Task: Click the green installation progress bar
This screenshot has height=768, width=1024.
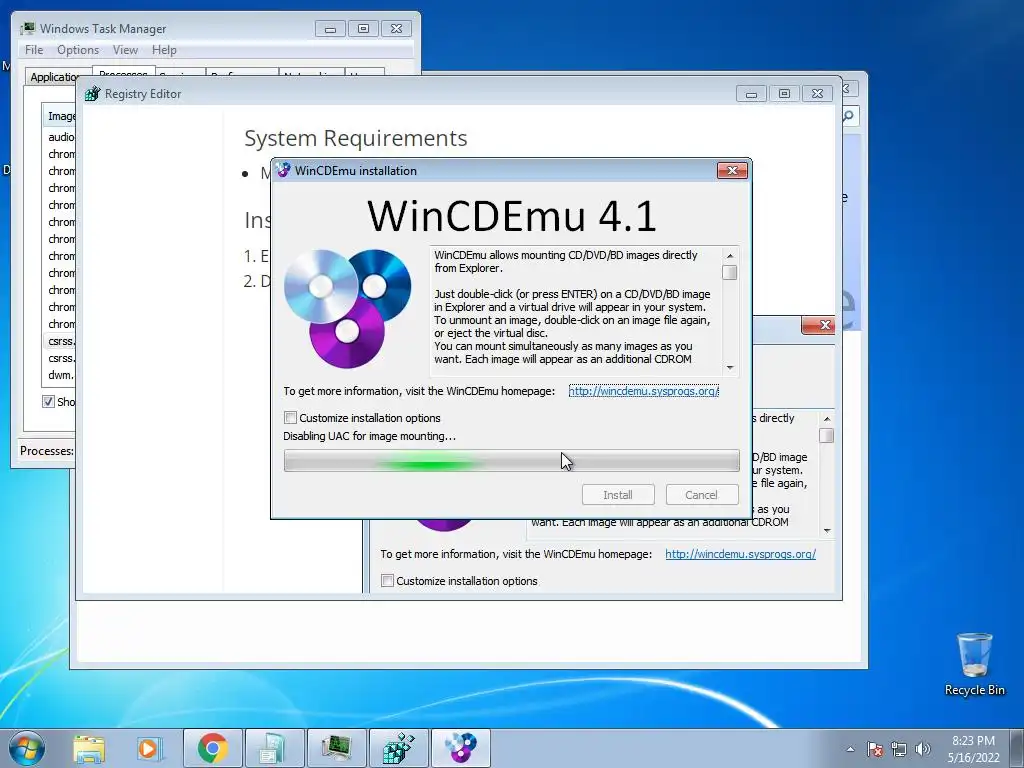Action: coord(511,461)
